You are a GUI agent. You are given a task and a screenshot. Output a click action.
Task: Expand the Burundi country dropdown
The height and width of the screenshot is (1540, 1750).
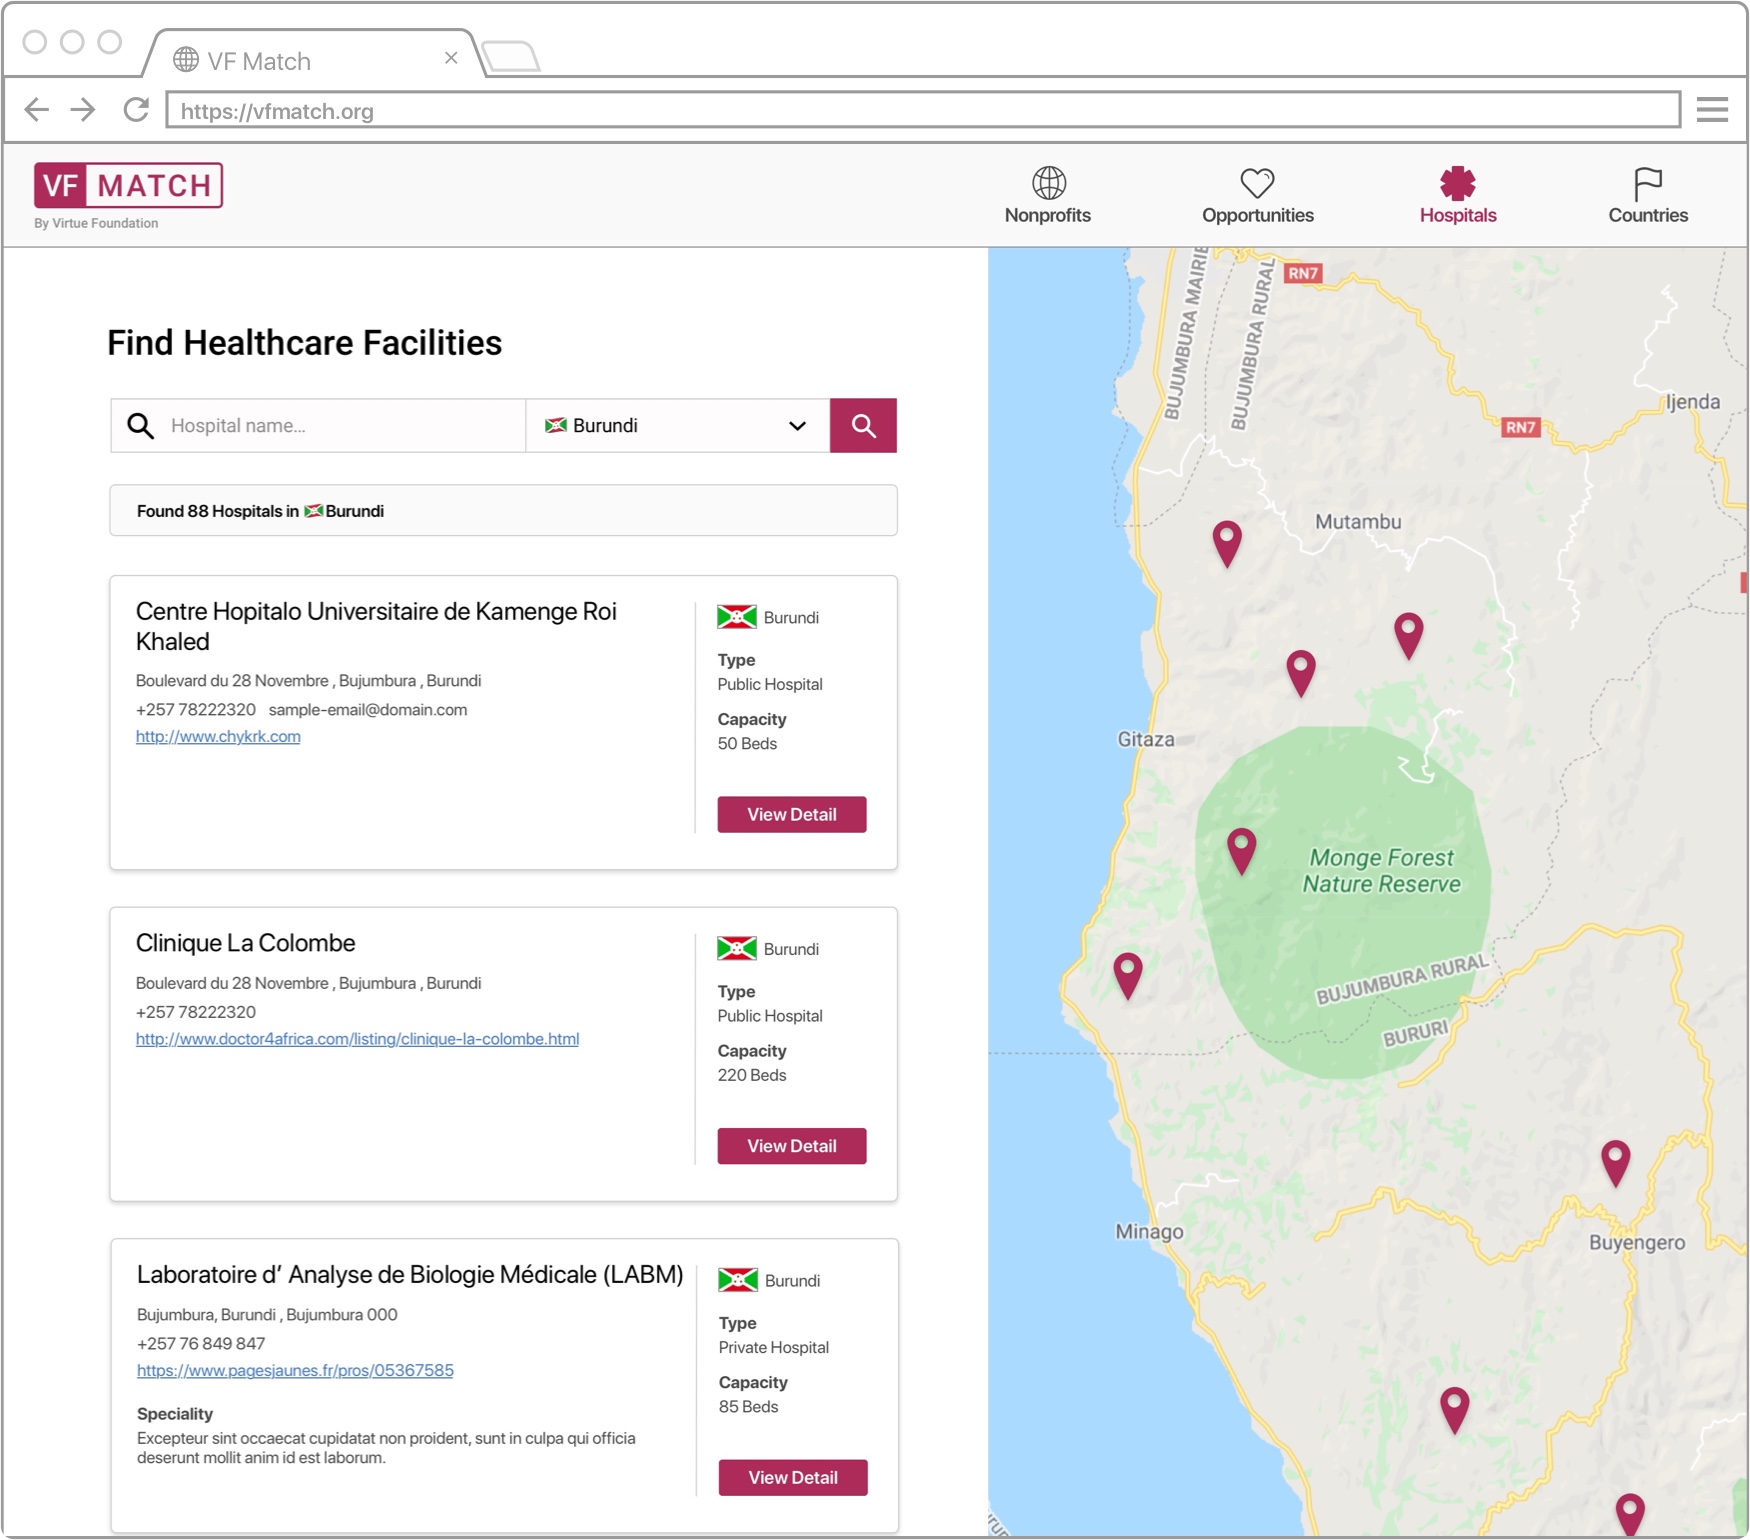pyautogui.click(x=677, y=426)
